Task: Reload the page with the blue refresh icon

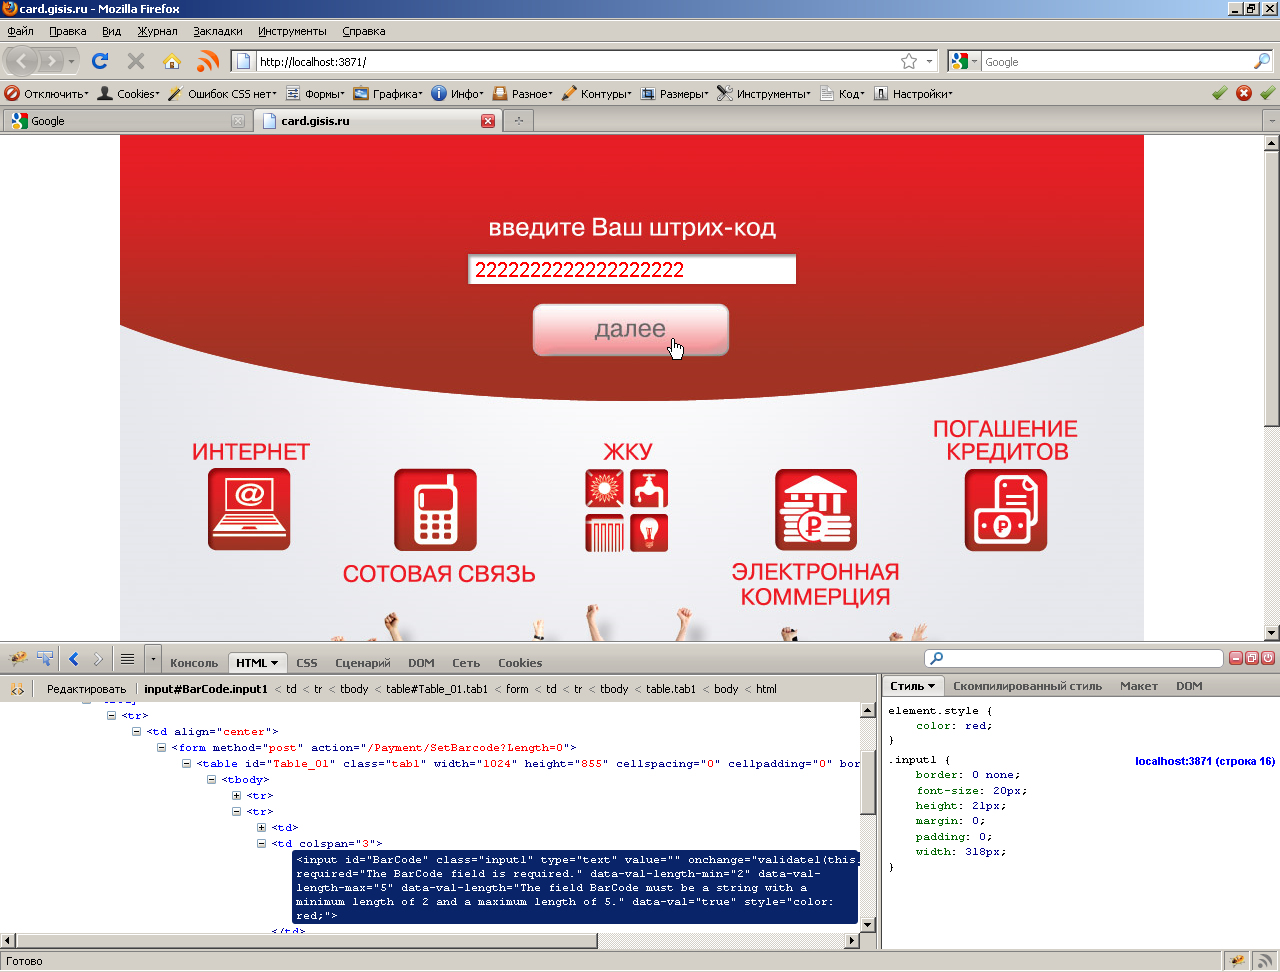Action: 100,62
